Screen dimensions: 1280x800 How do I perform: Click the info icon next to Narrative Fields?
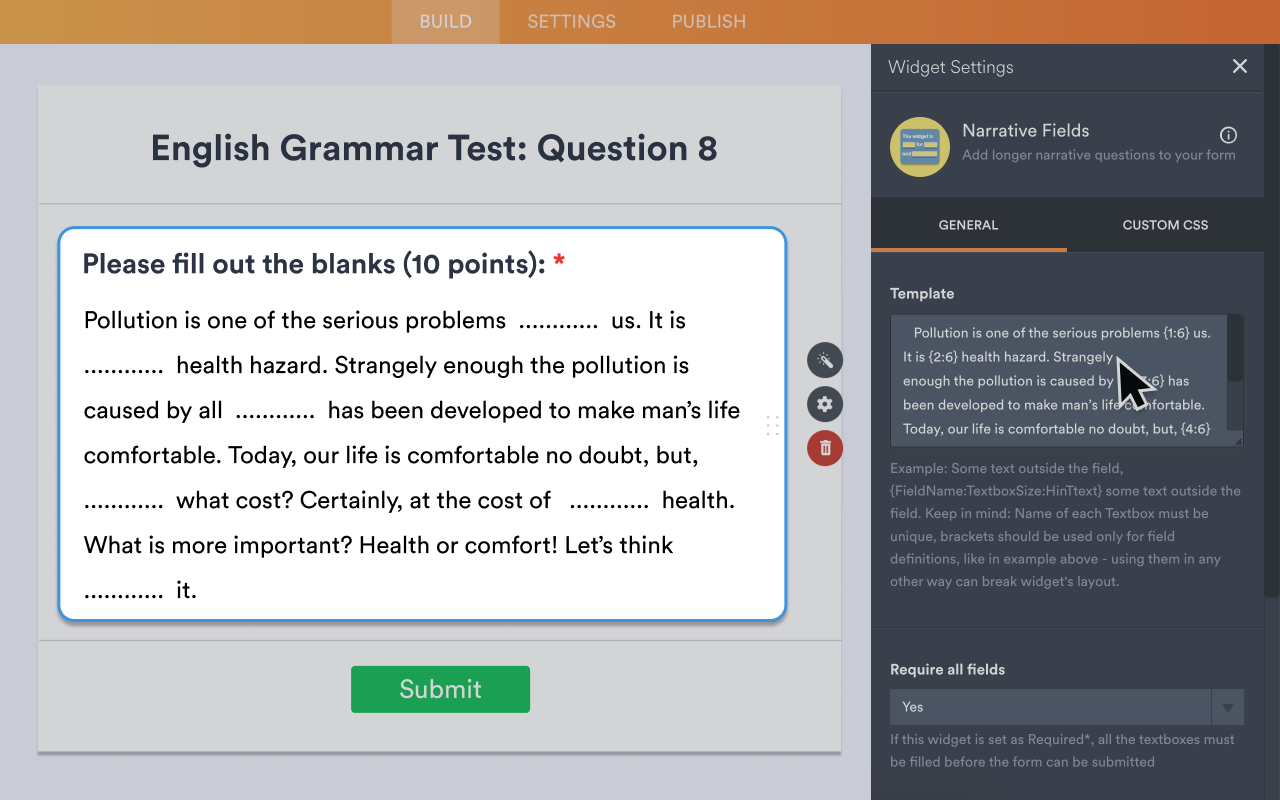1227,134
